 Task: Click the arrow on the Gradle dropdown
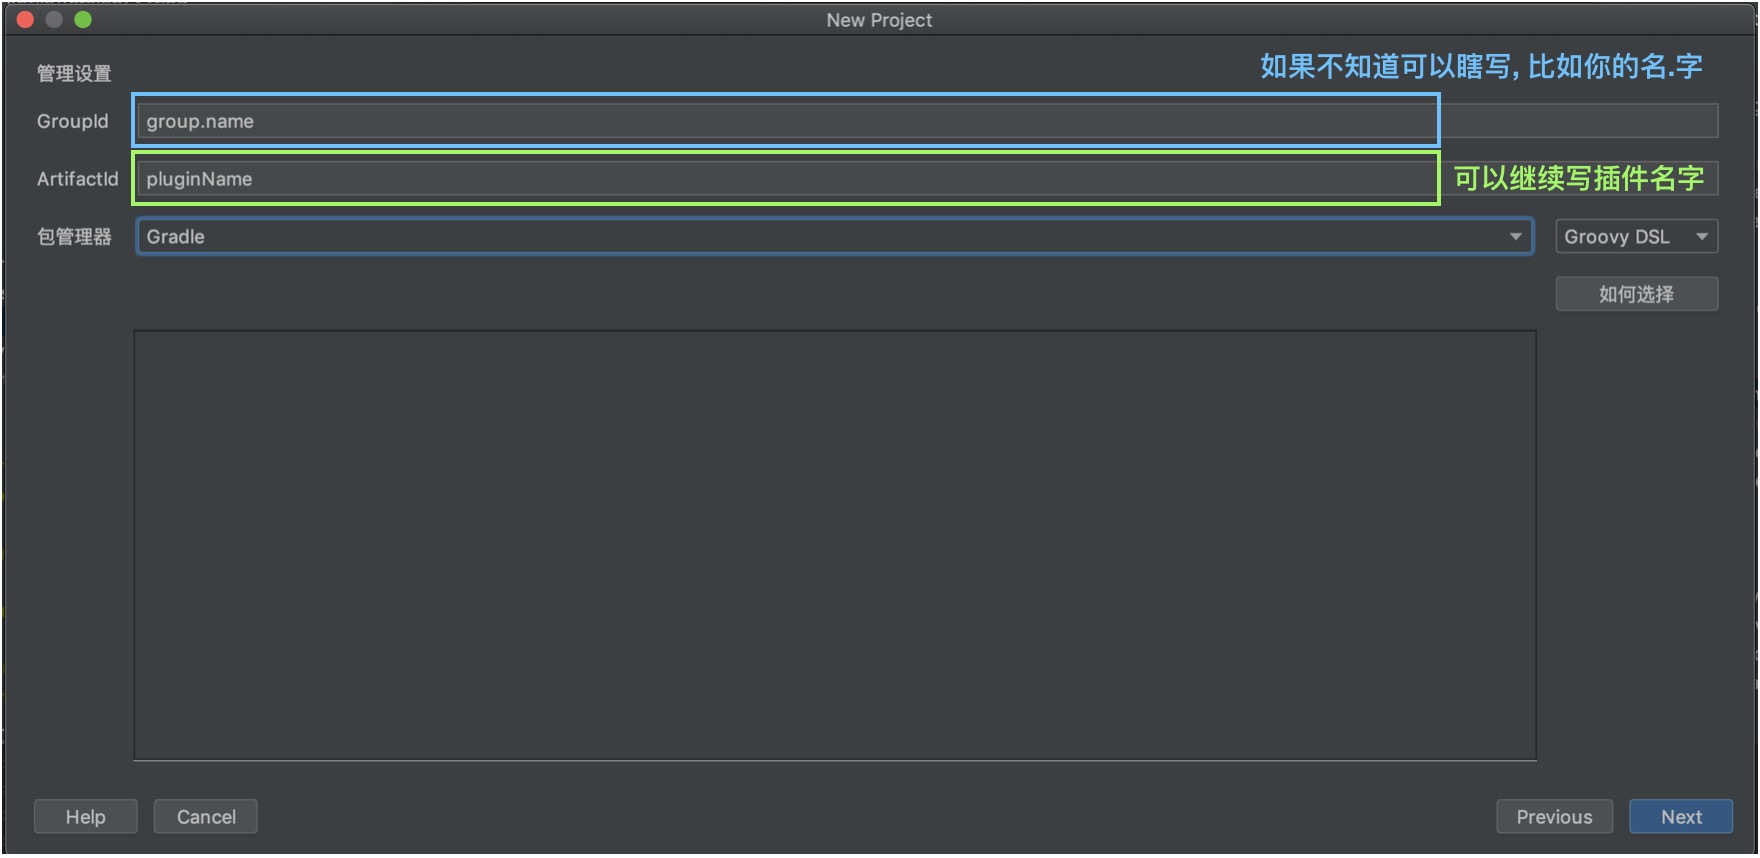pos(1515,237)
